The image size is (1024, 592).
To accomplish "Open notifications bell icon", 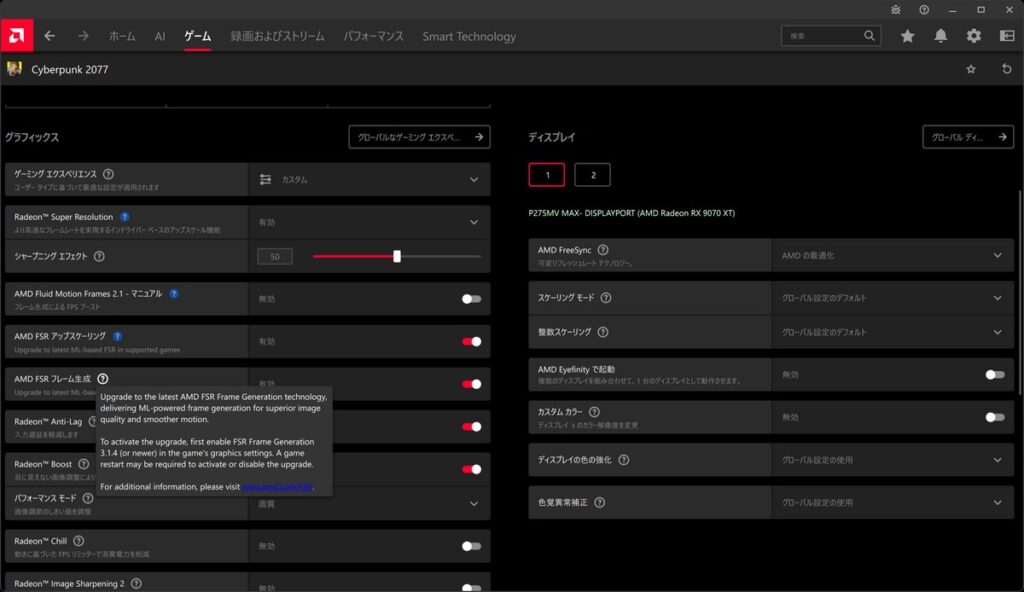I will pos(941,36).
